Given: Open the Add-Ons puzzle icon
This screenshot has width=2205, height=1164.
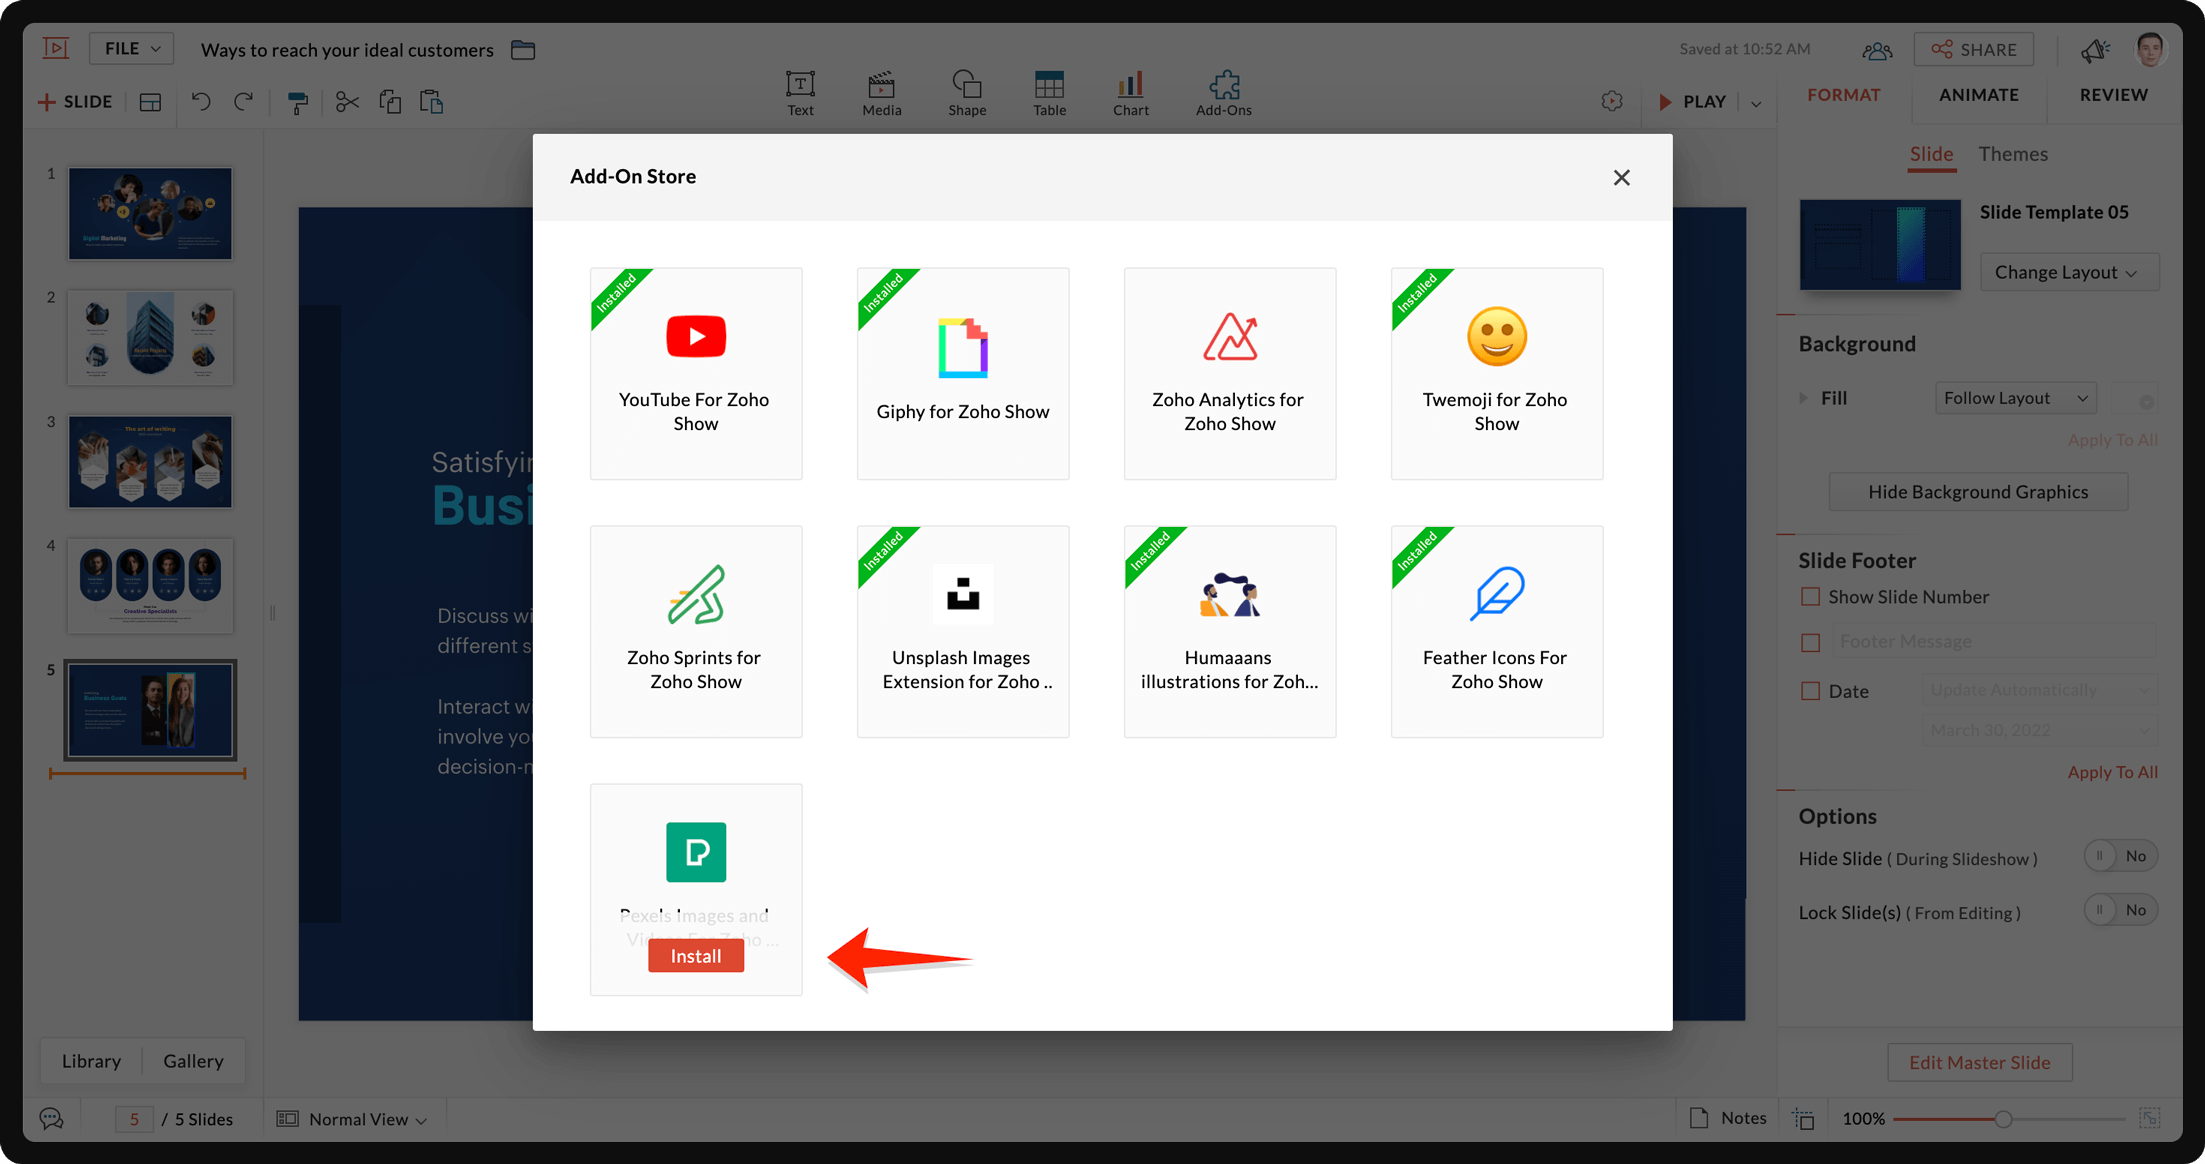Looking at the screenshot, I should click(x=1223, y=93).
